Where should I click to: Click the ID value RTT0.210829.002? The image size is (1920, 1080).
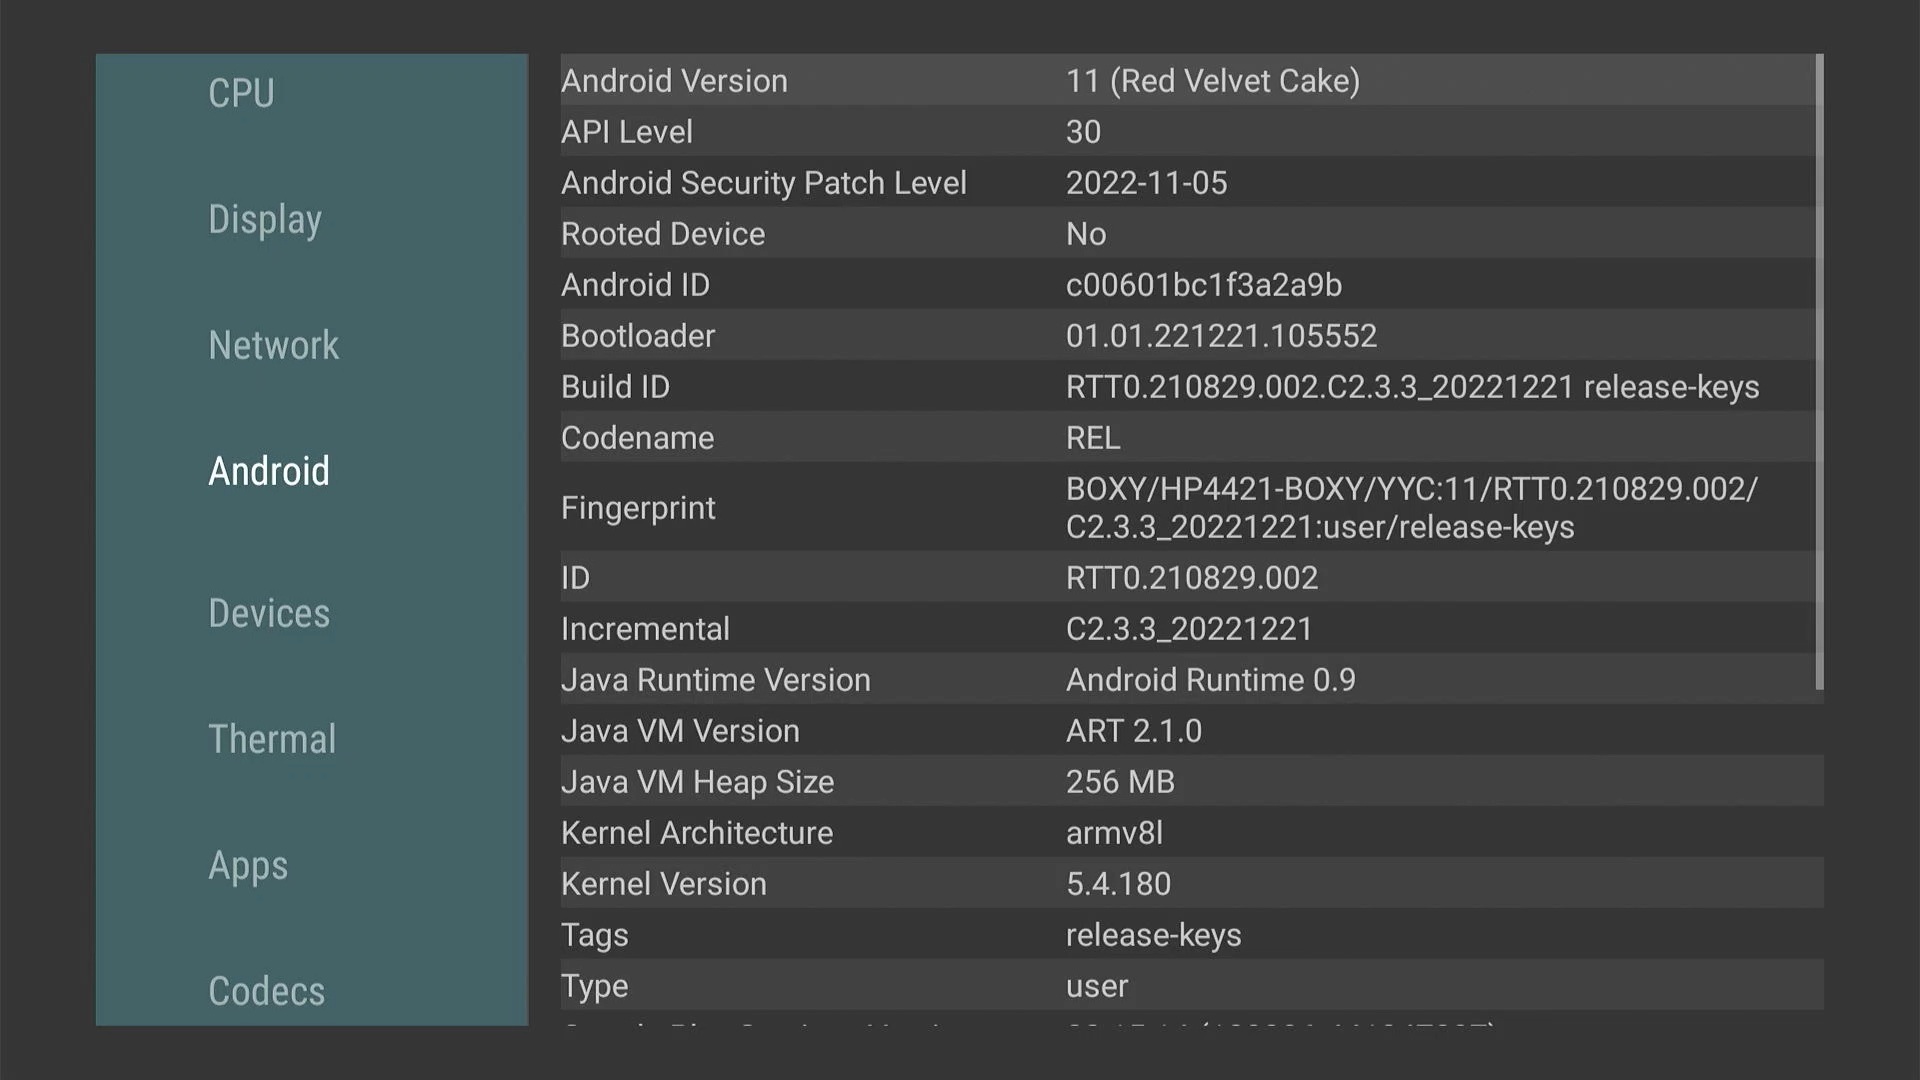[x=1192, y=578]
